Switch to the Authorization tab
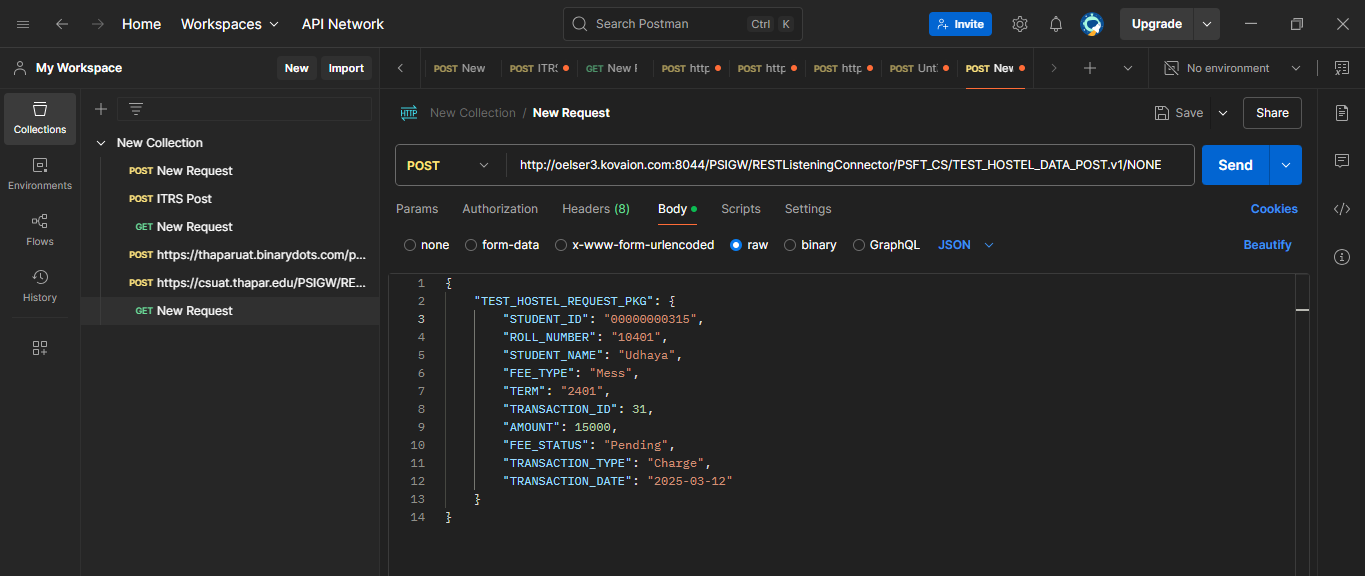 pyautogui.click(x=500, y=209)
